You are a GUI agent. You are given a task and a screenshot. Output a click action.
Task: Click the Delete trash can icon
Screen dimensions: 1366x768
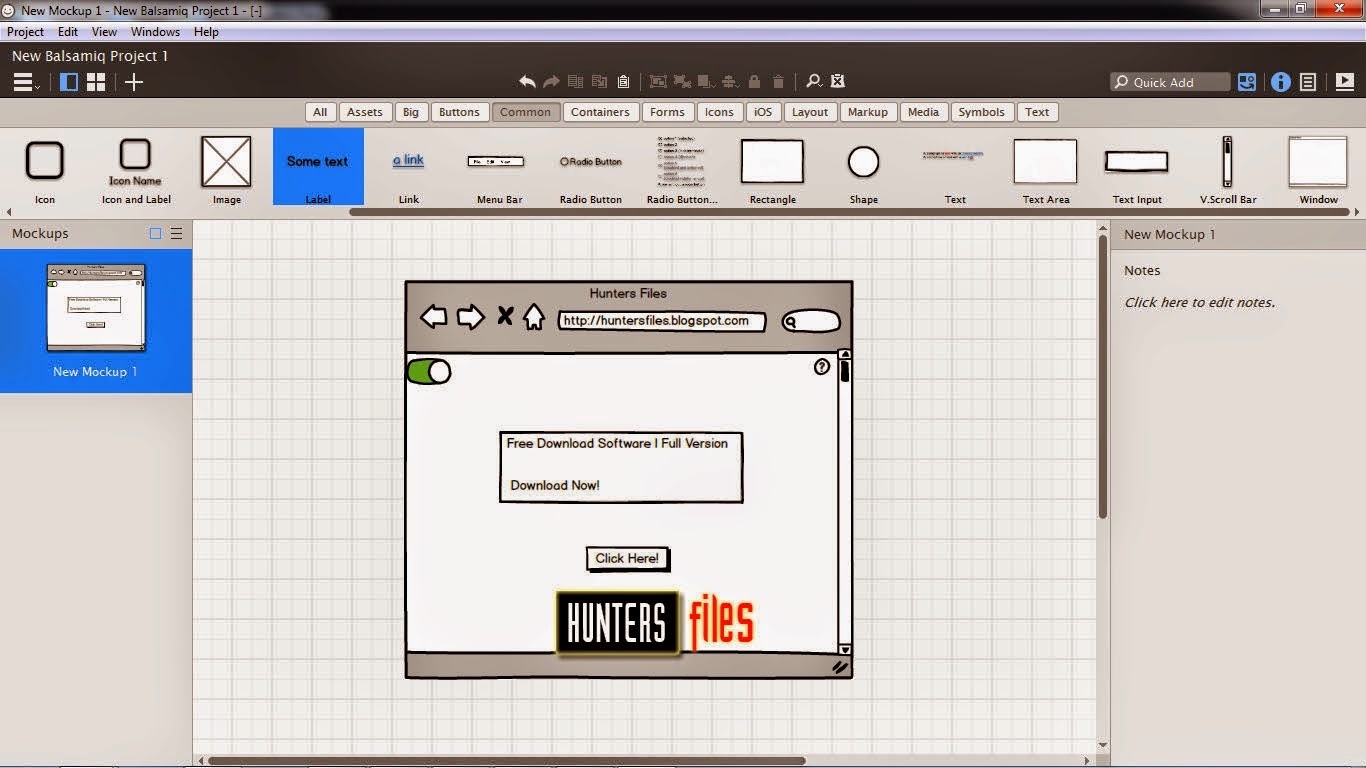pyautogui.click(x=778, y=82)
